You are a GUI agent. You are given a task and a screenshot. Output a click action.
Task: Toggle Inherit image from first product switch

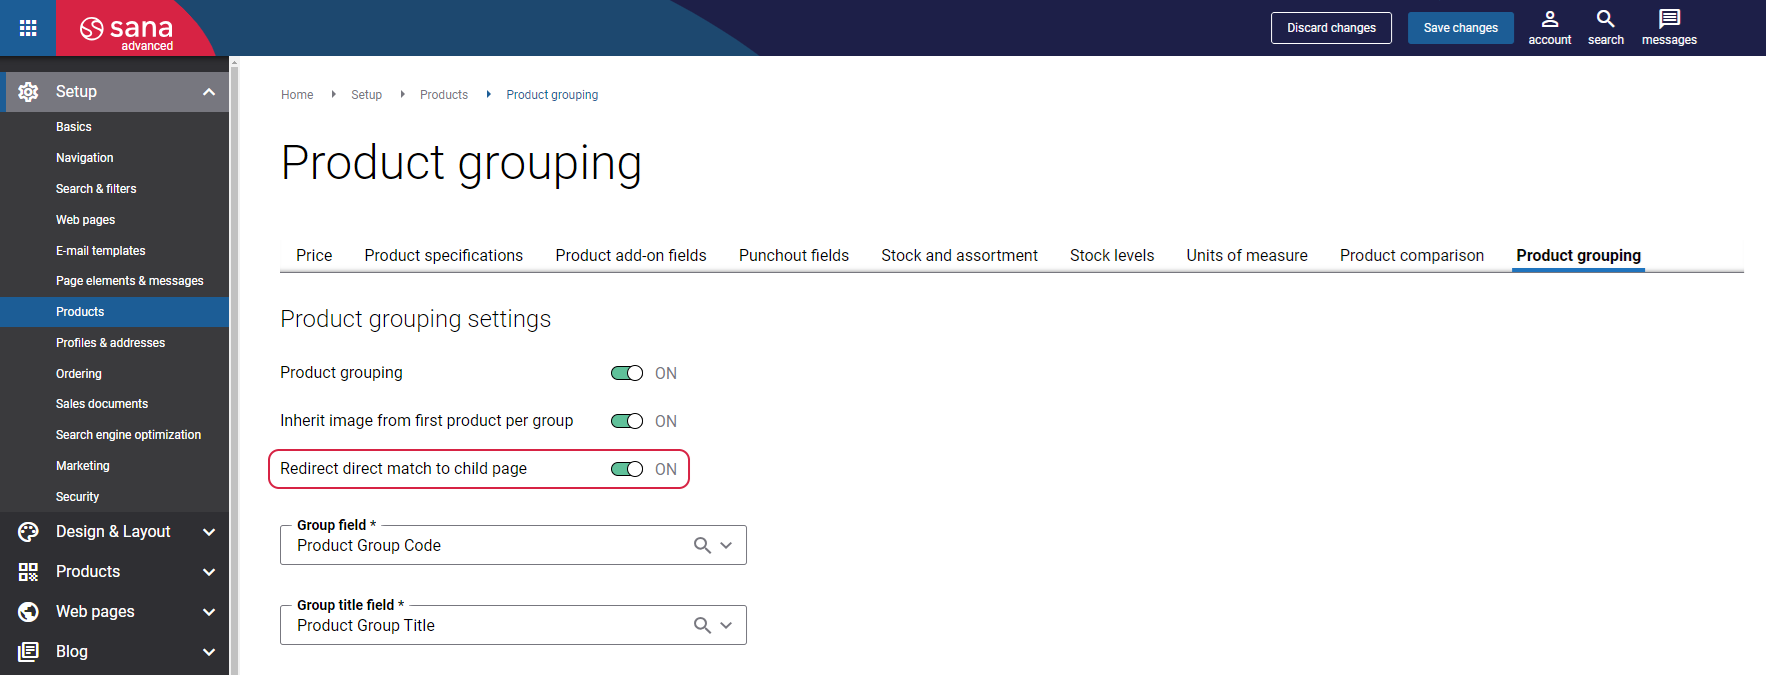(x=627, y=421)
